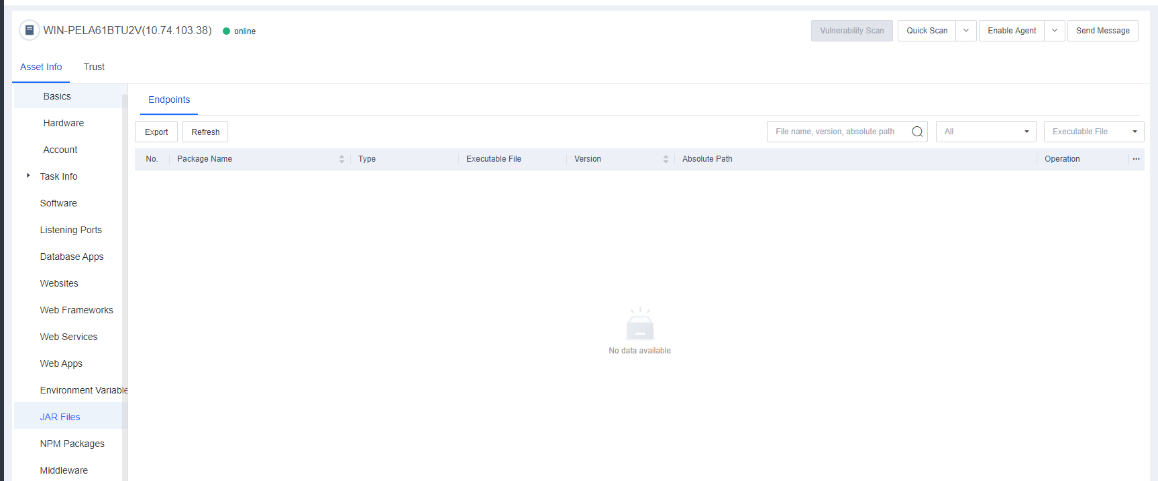Click the Package Name header text
The width and height of the screenshot is (1158, 481).
[205, 159]
